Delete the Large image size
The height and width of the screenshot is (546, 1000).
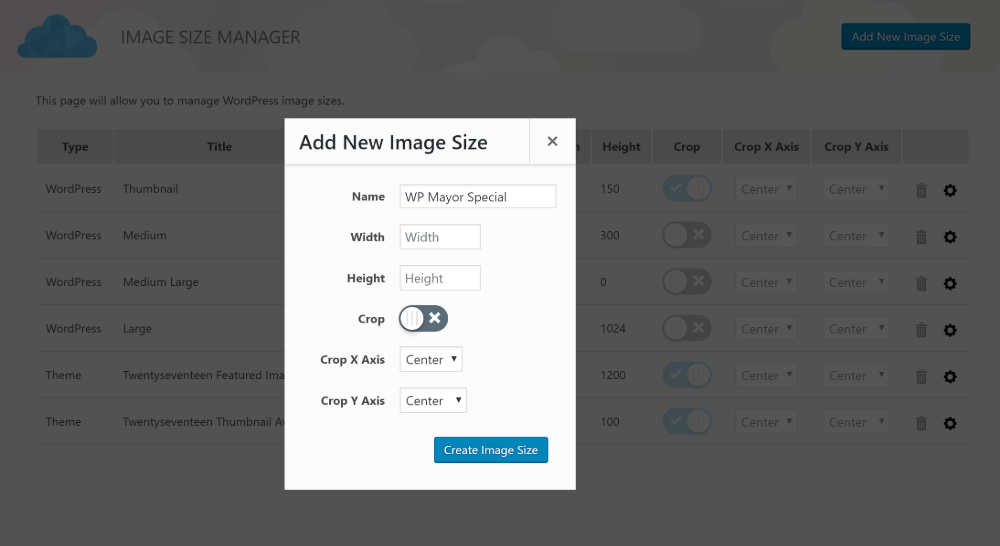pyautogui.click(x=921, y=330)
